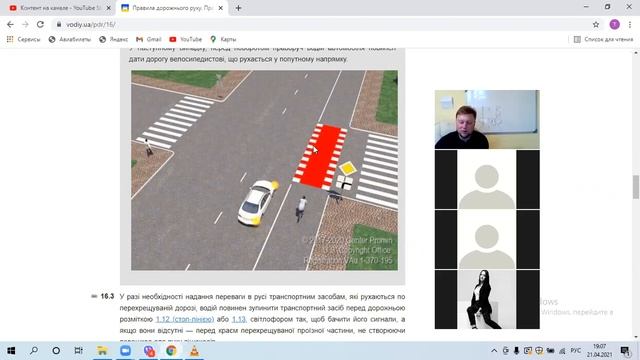
Task: Open the Viber taskbar icon
Action: 149,351
